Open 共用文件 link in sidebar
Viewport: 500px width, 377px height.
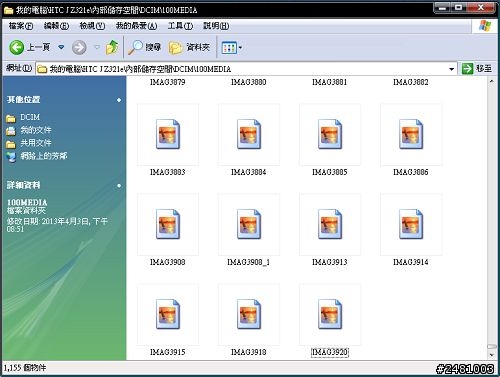coord(36,143)
